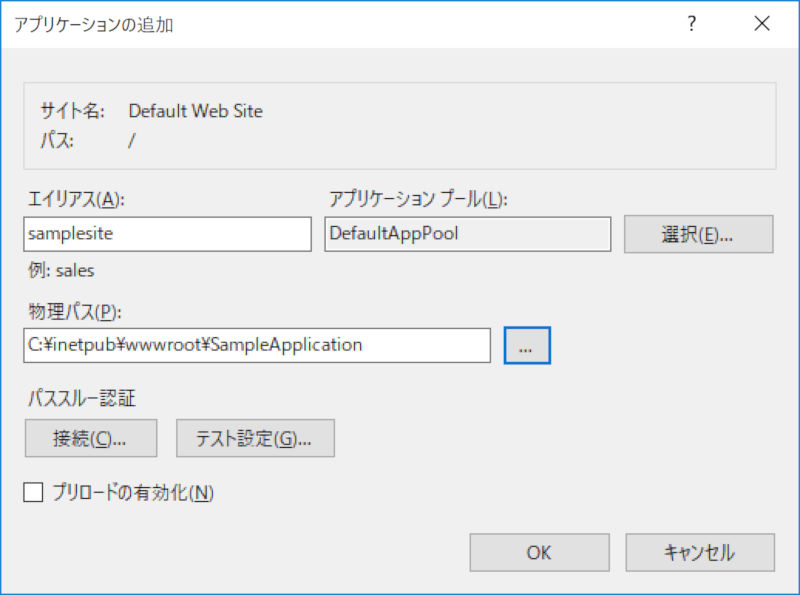
Task: Open テスト設定 to verify the settings
Action: click(255, 437)
